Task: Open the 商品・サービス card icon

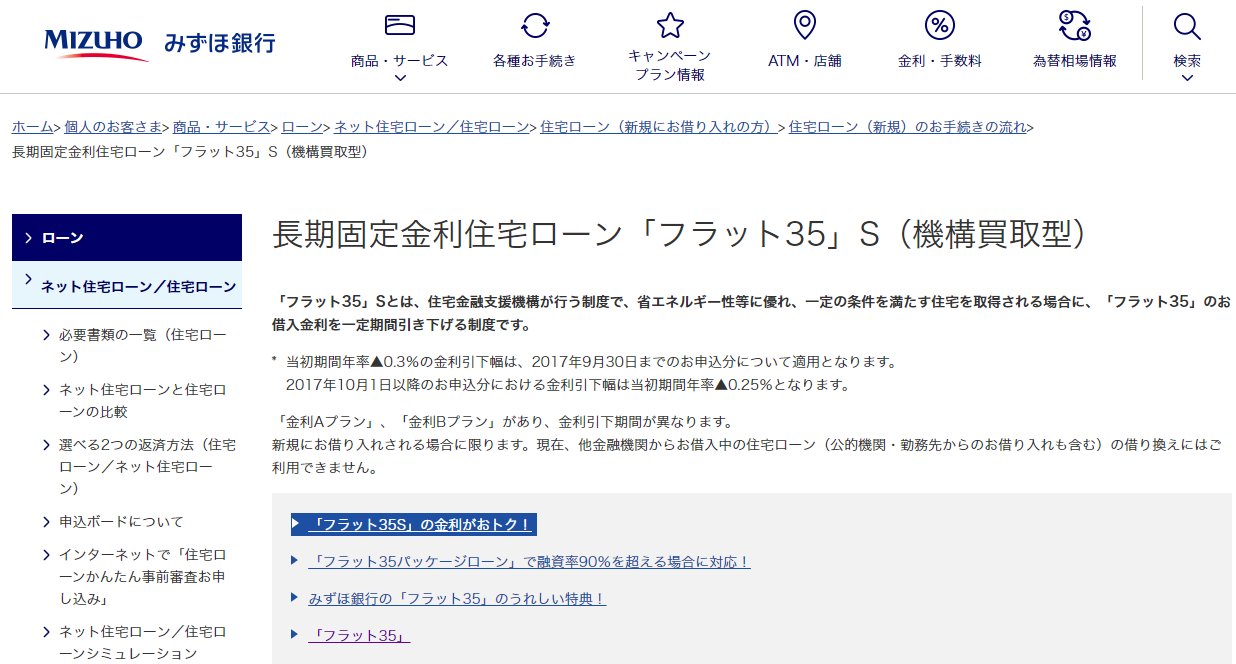Action: click(x=400, y=25)
